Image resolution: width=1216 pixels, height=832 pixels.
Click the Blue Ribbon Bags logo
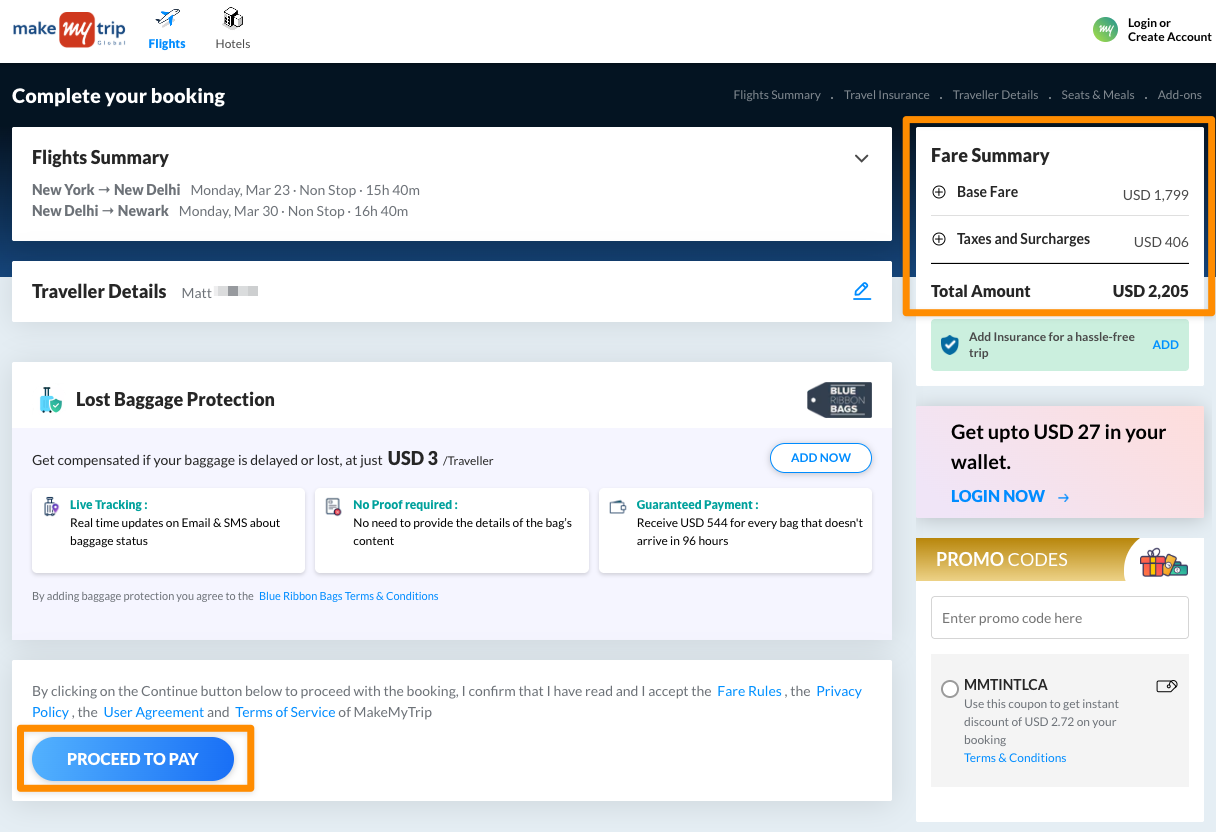tap(839, 399)
